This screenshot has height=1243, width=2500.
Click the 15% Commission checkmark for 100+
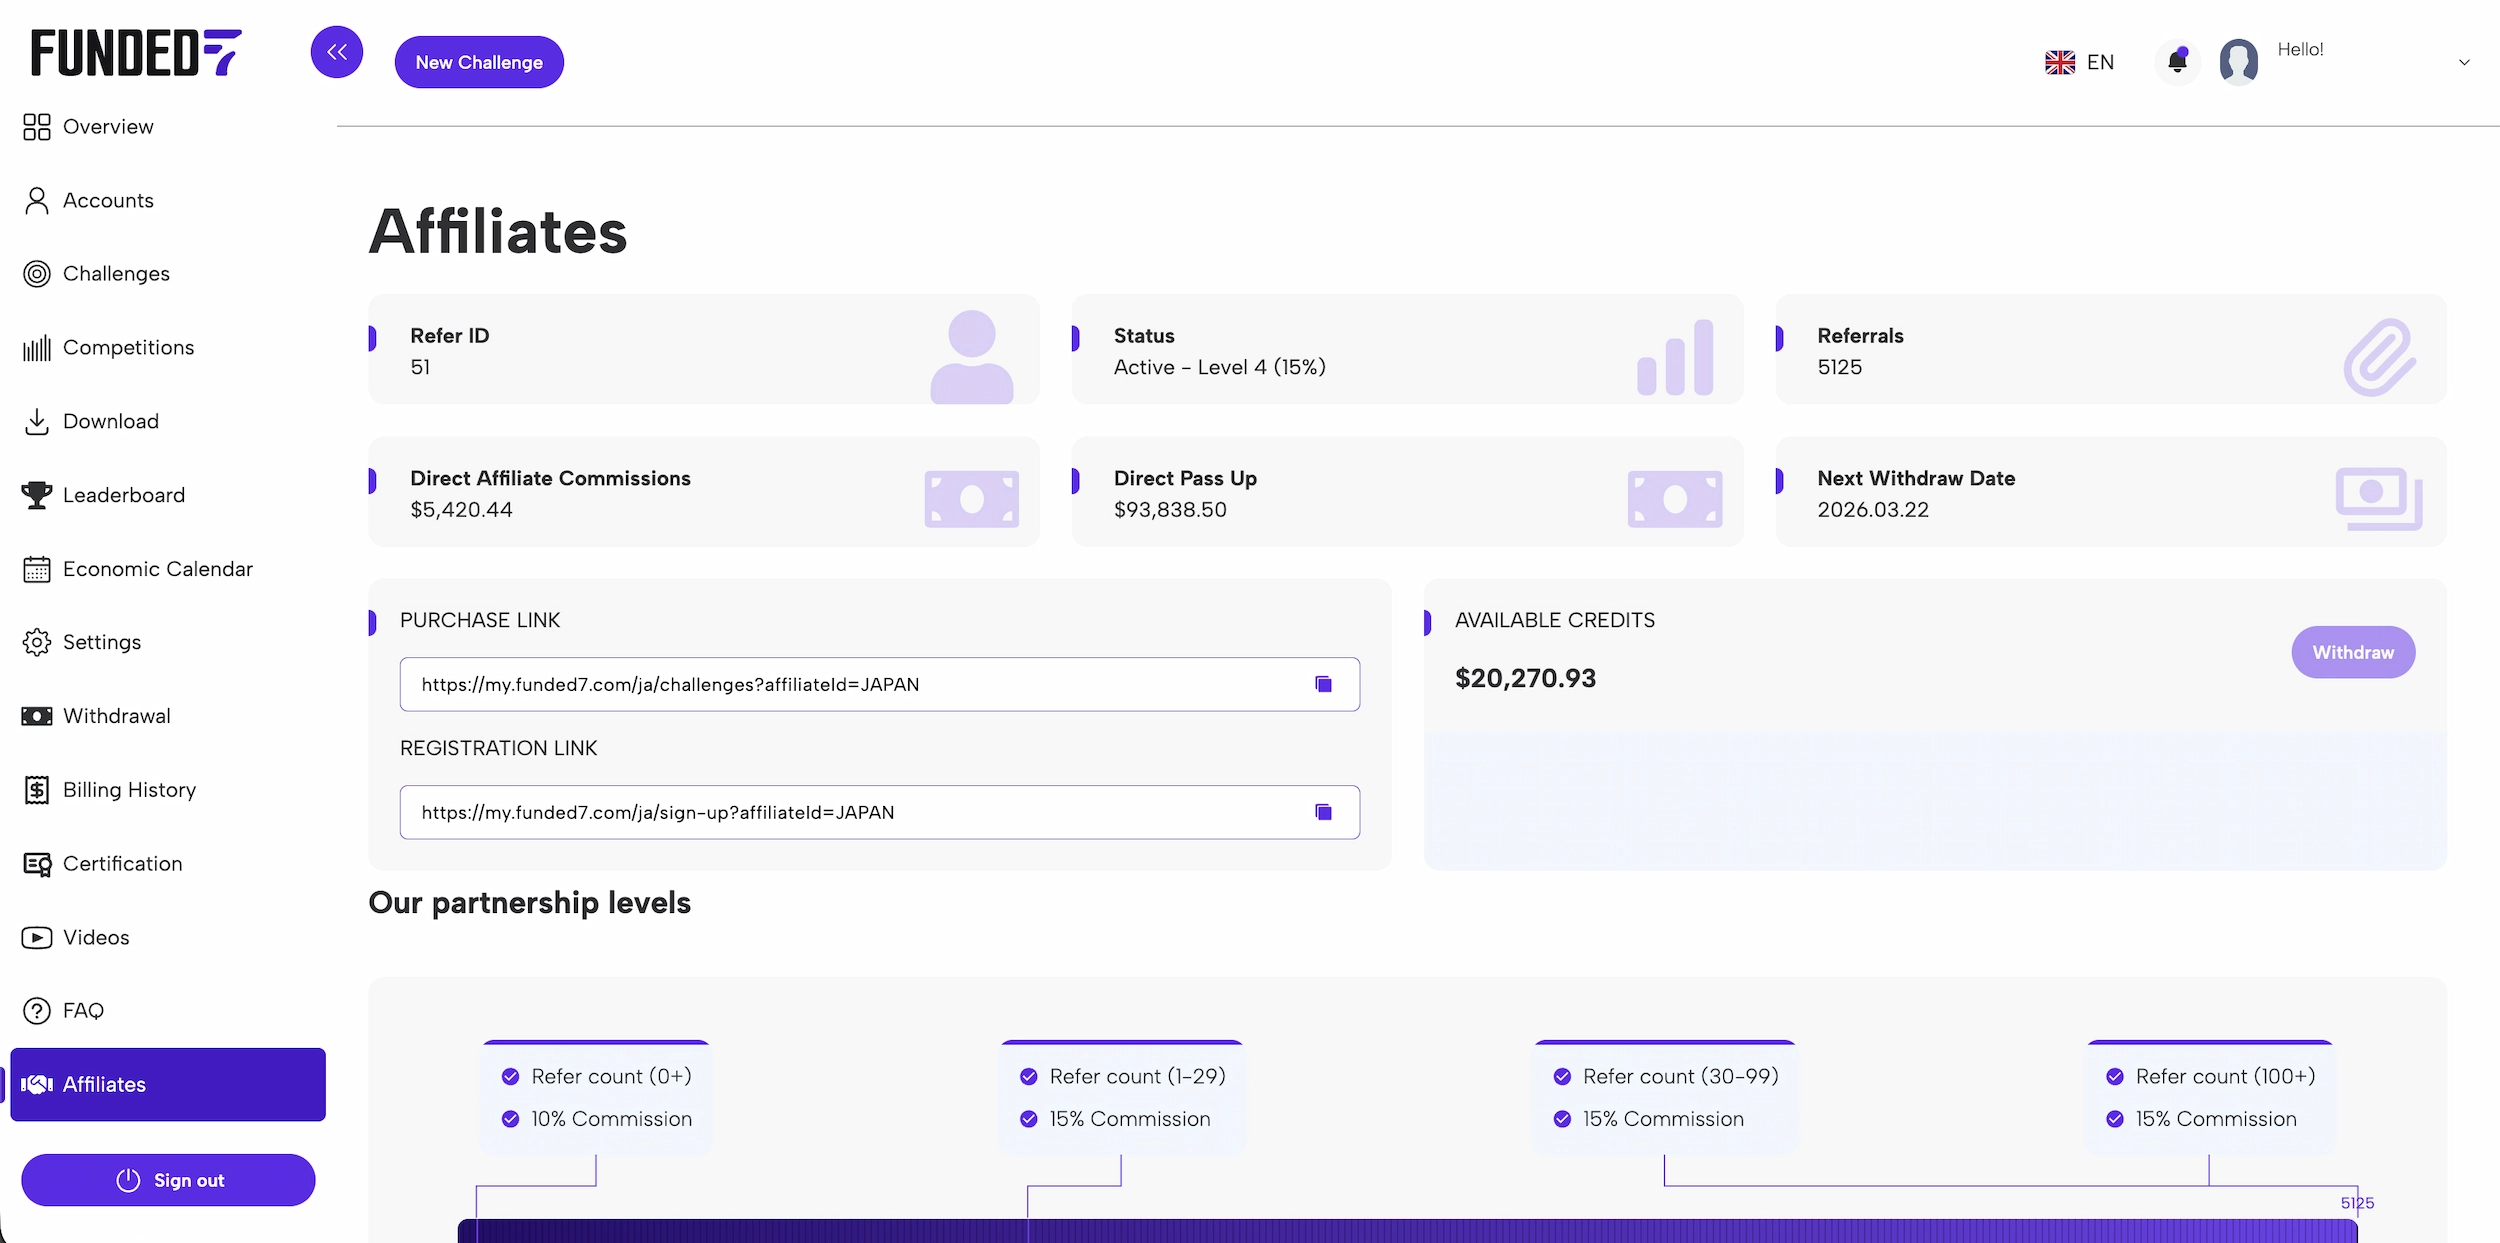pos(2115,1119)
